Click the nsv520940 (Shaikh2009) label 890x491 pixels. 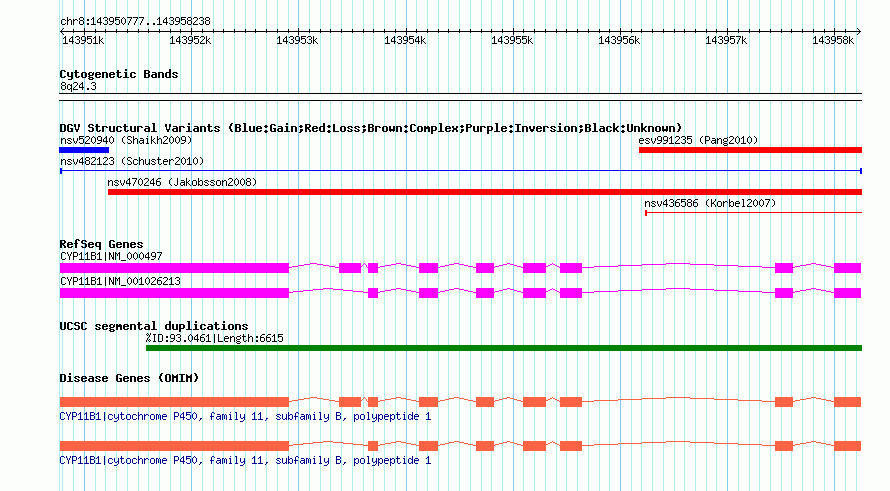126,140
